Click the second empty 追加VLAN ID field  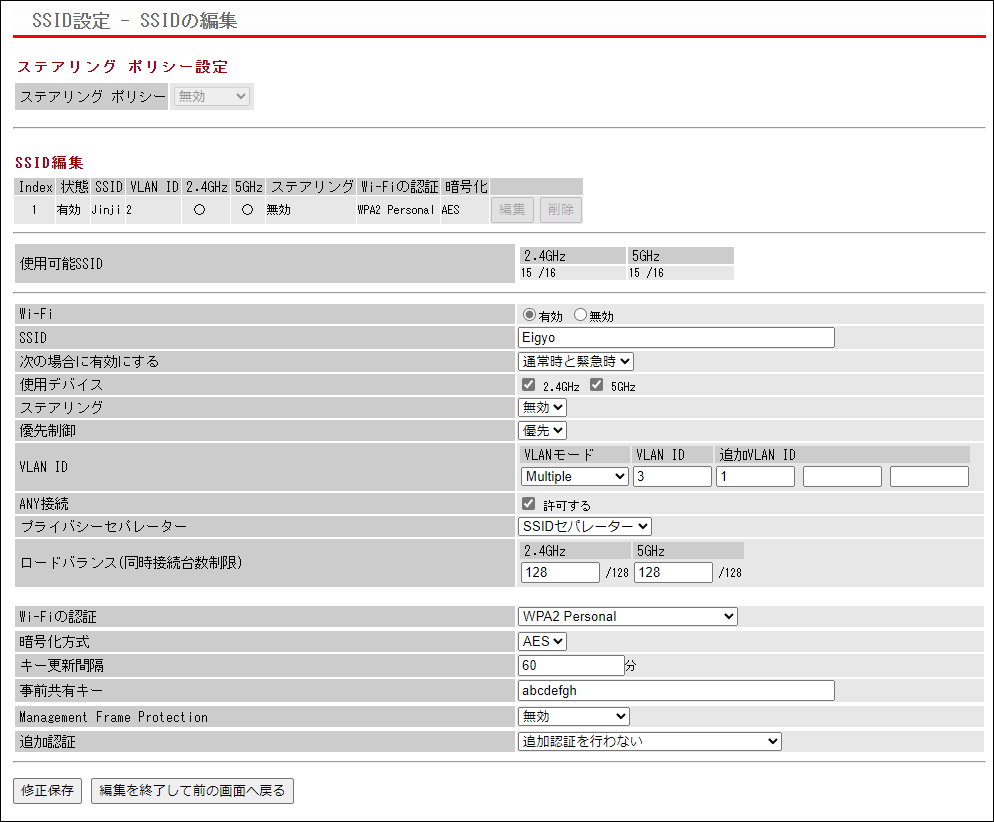point(842,477)
